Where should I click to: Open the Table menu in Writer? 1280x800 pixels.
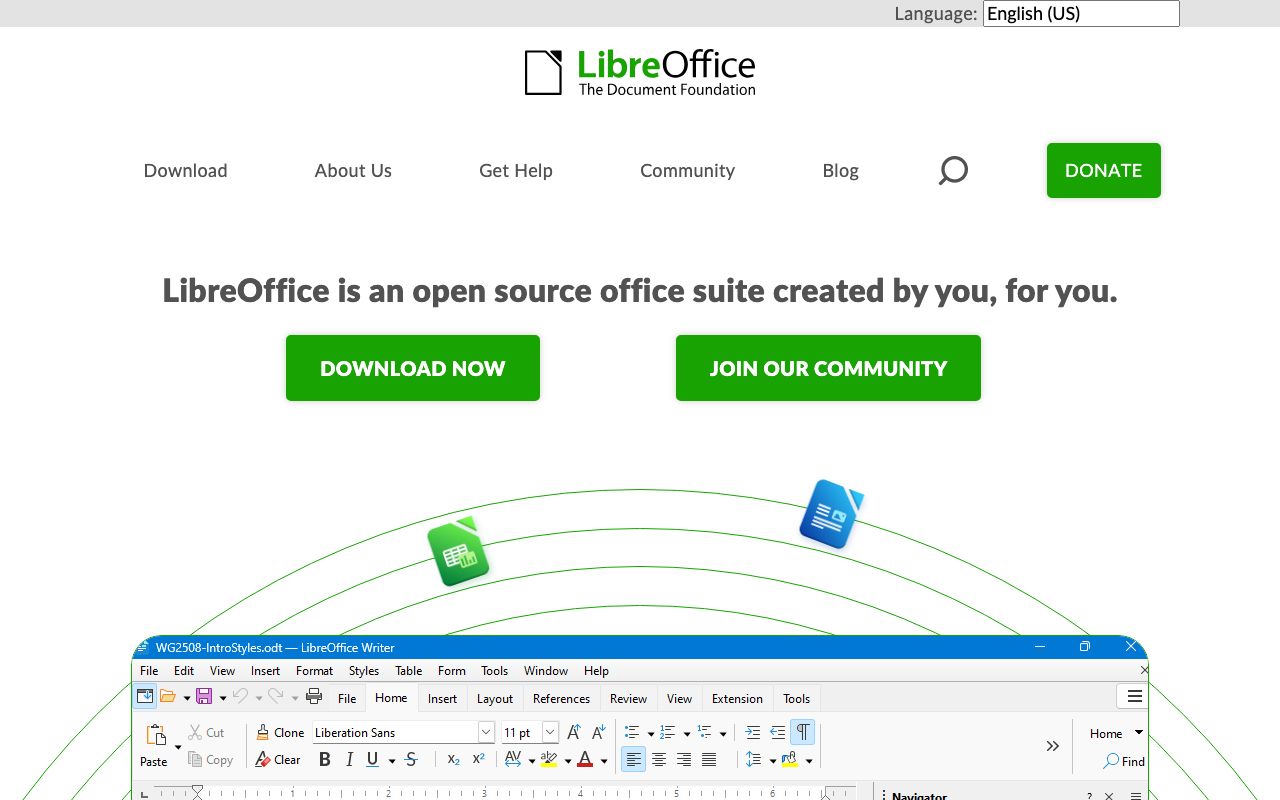[x=409, y=671]
